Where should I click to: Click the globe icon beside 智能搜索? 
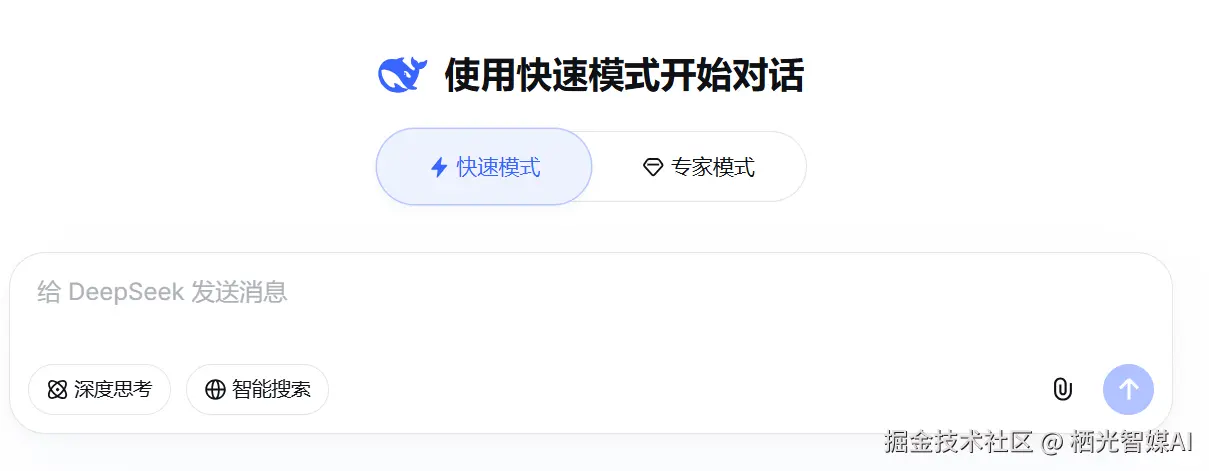[x=215, y=389]
